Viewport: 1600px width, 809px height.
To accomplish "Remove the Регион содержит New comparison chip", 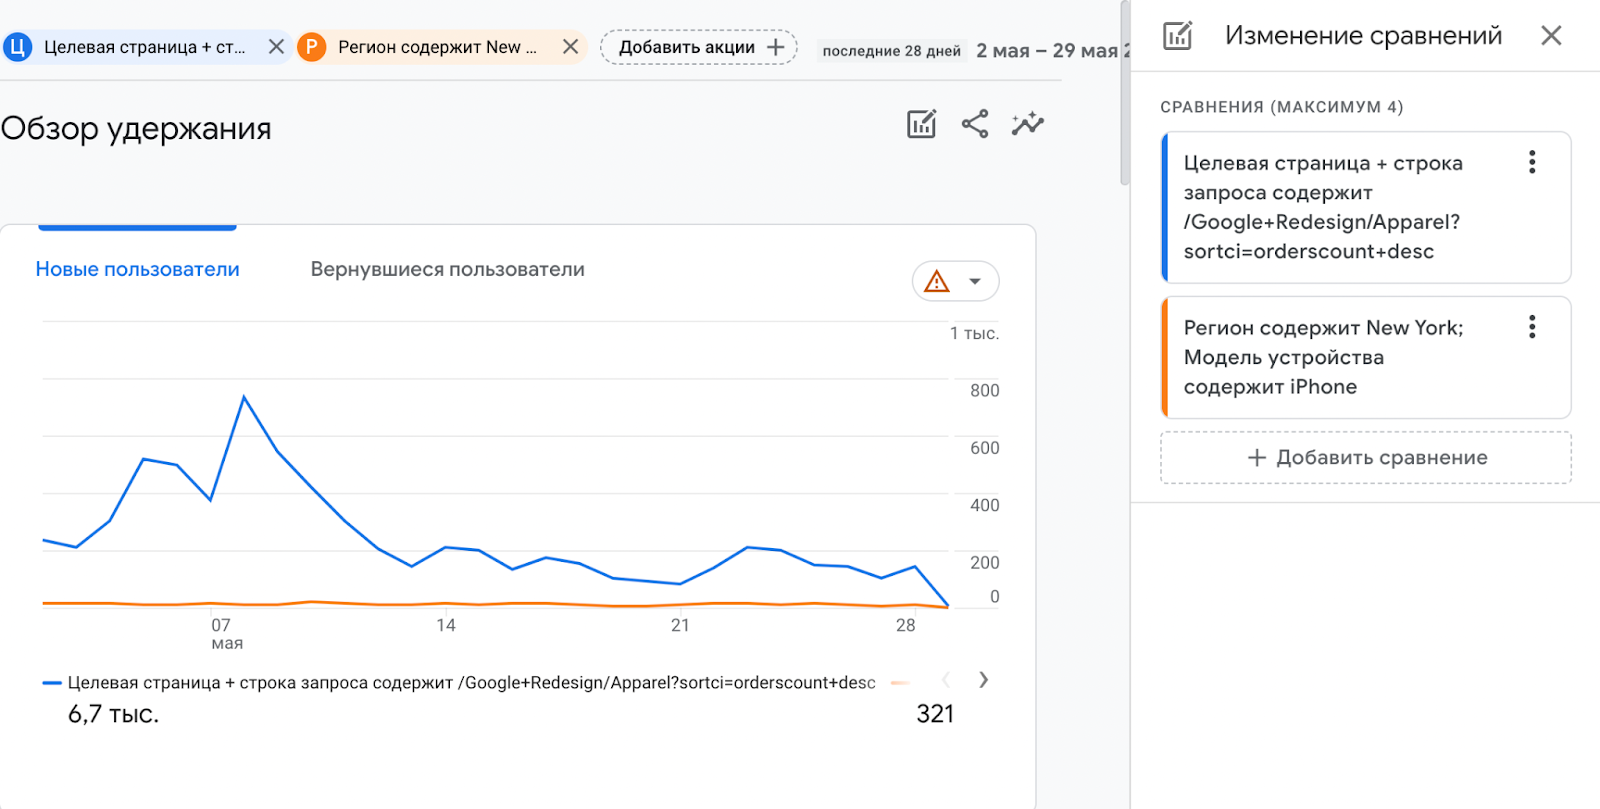I will (x=570, y=47).
